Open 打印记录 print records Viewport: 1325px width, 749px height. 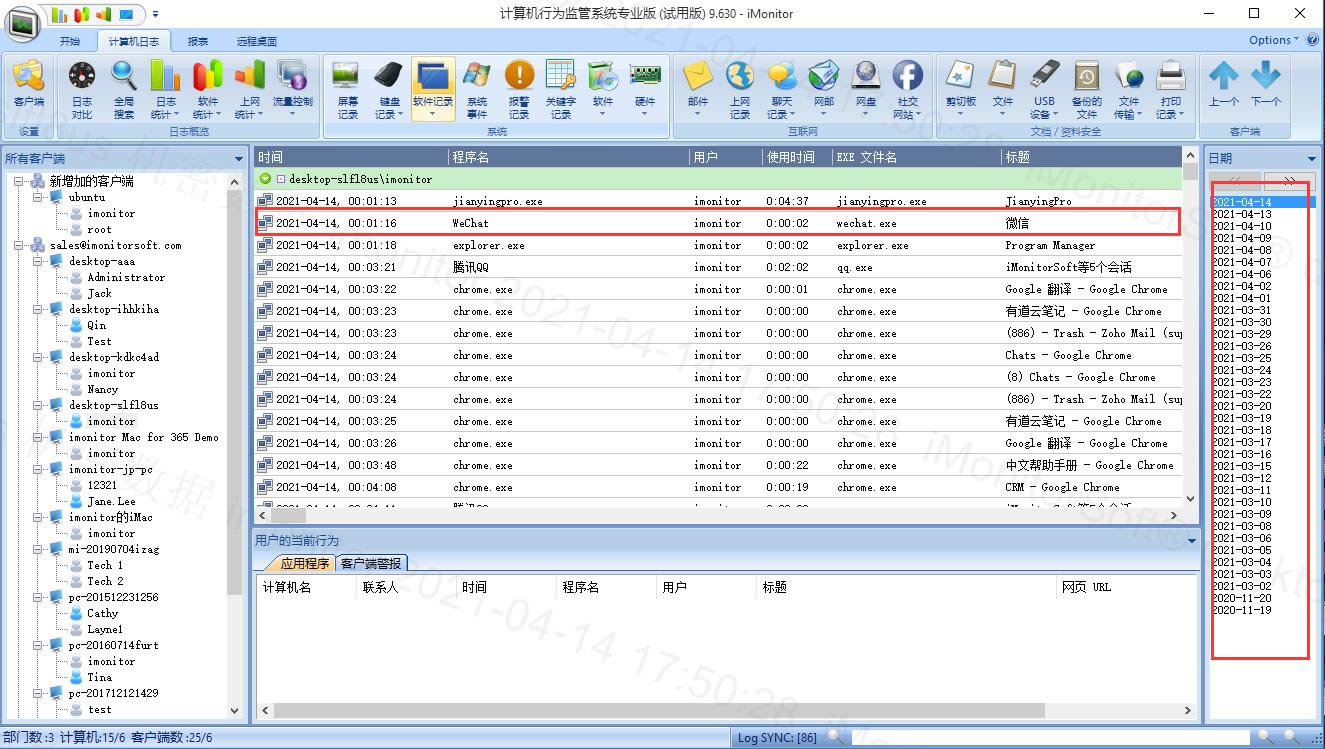tap(1171, 90)
